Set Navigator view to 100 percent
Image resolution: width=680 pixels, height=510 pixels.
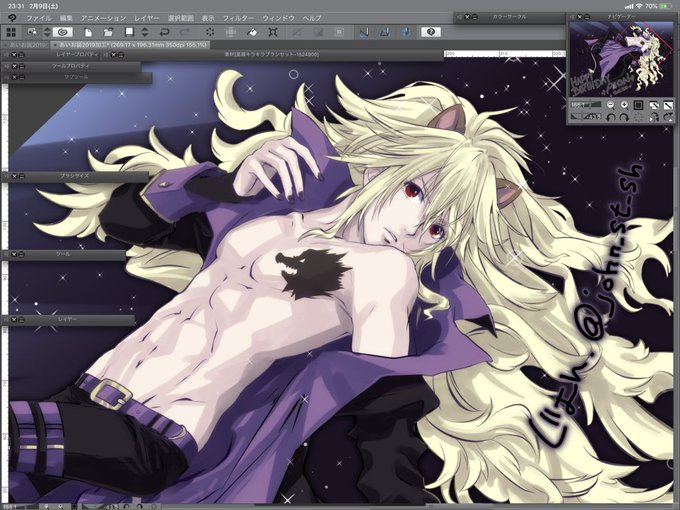click(638, 105)
